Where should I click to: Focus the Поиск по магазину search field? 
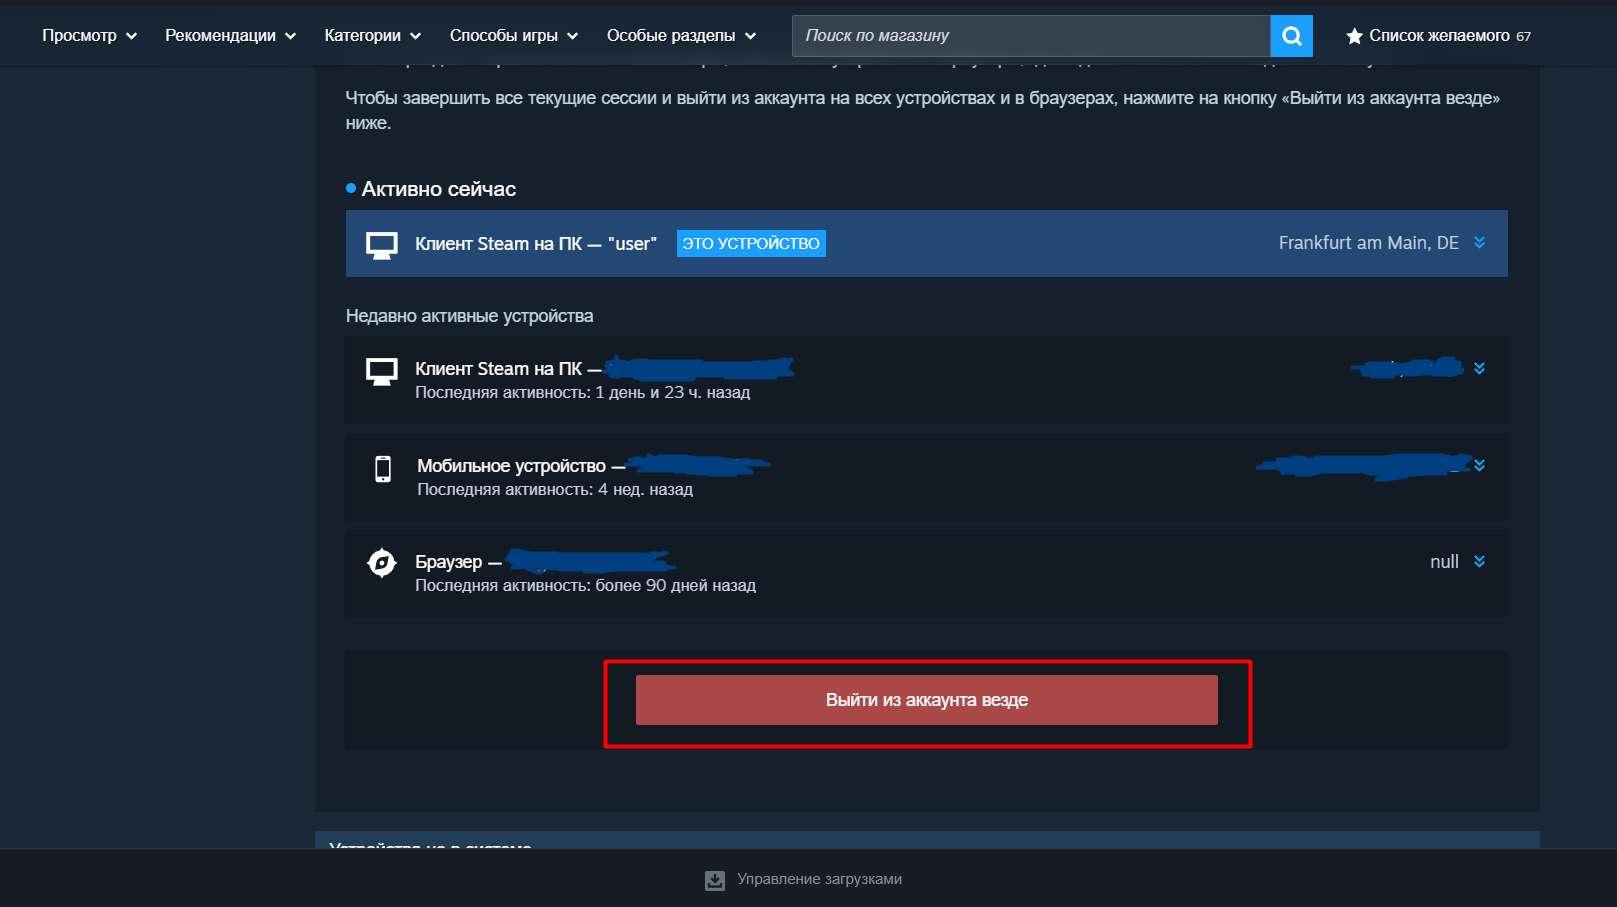[1031, 36]
